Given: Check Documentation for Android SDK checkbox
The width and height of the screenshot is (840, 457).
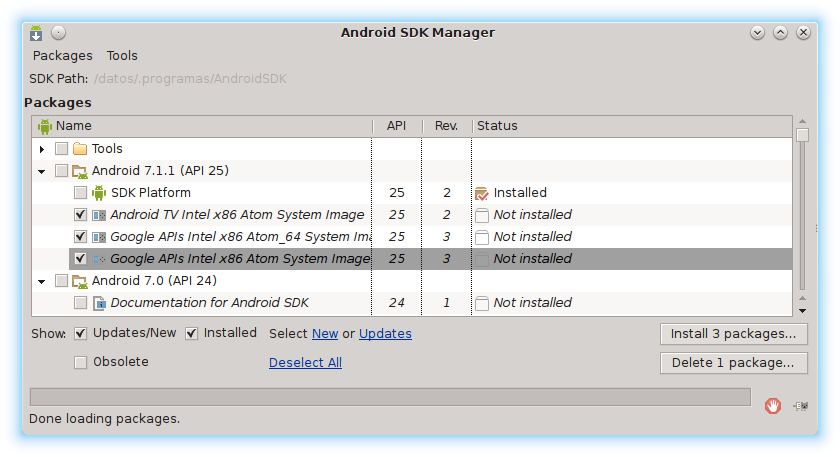Looking at the screenshot, I should [x=80, y=303].
